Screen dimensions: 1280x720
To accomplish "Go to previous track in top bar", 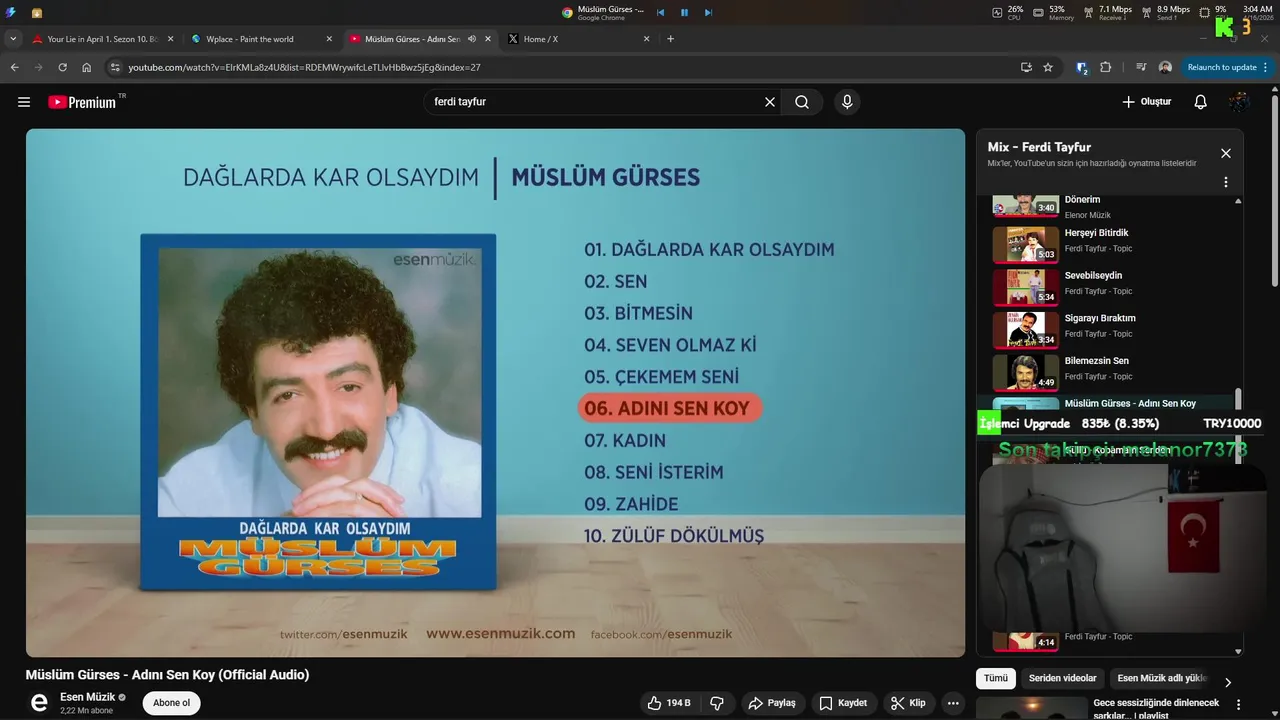I will point(660,12).
